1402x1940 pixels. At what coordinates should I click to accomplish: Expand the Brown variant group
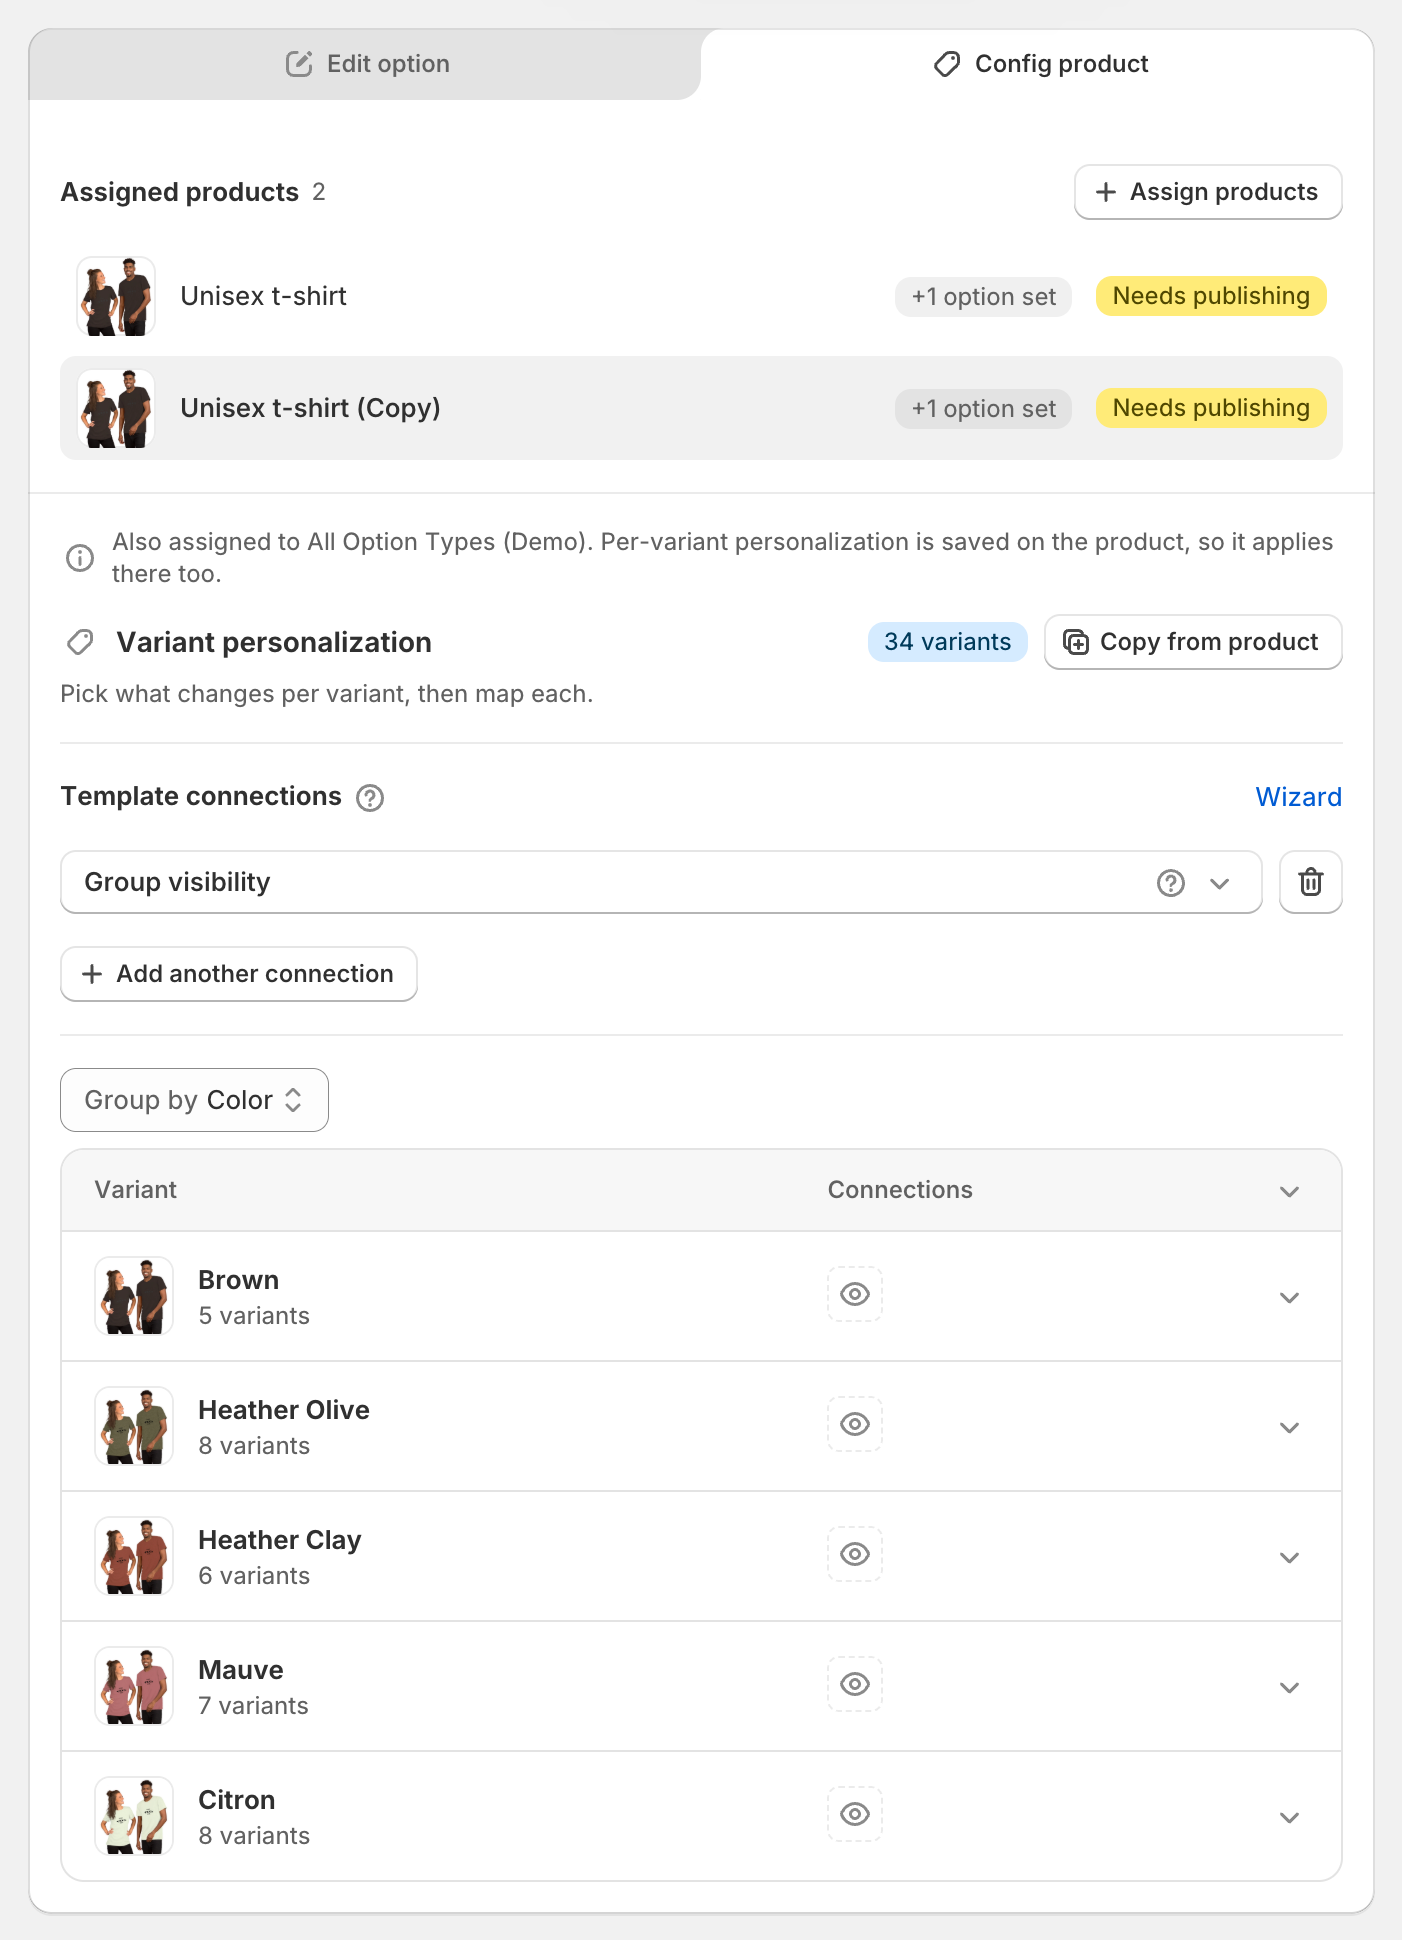(x=1289, y=1297)
